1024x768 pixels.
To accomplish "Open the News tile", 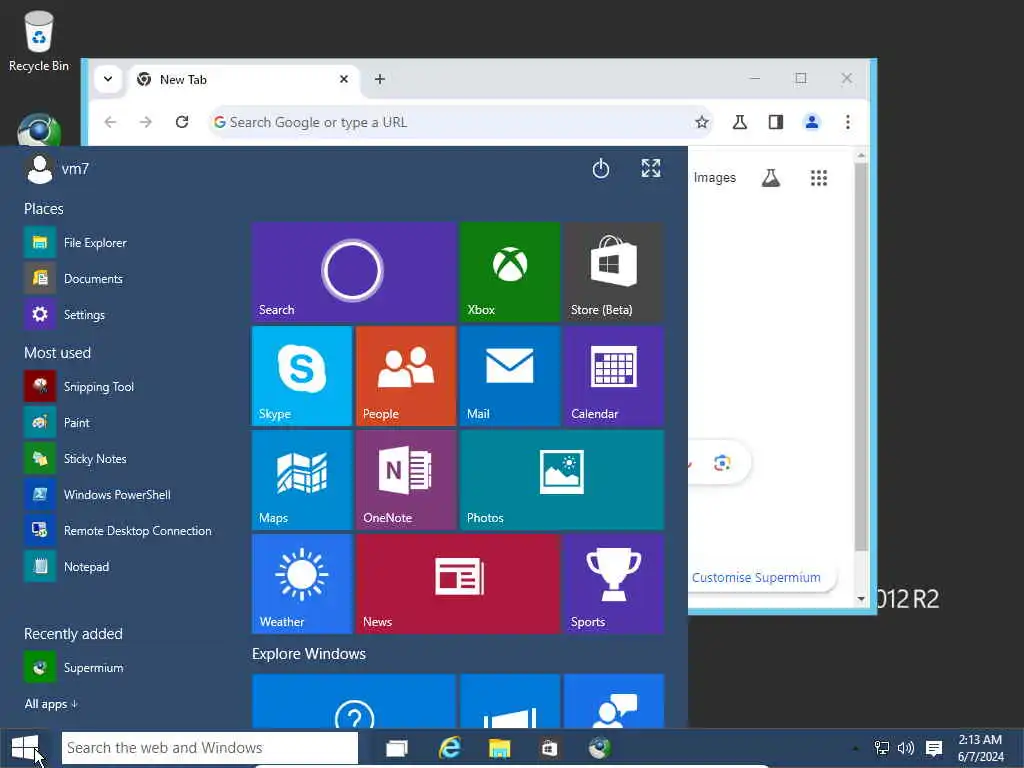I will tap(458, 584).
